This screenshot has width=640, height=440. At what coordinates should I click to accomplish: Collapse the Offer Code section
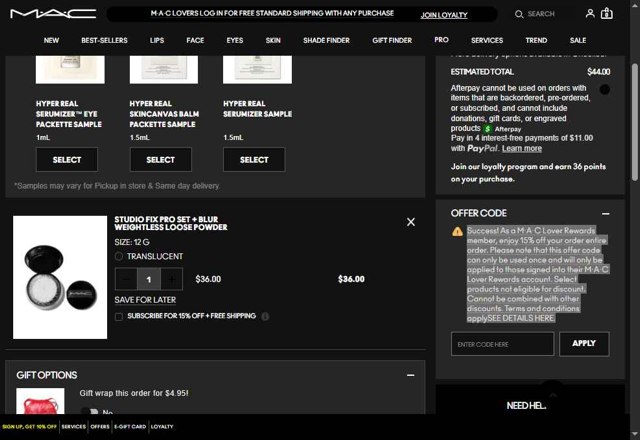pyautogui.click(x=605, y=213)
